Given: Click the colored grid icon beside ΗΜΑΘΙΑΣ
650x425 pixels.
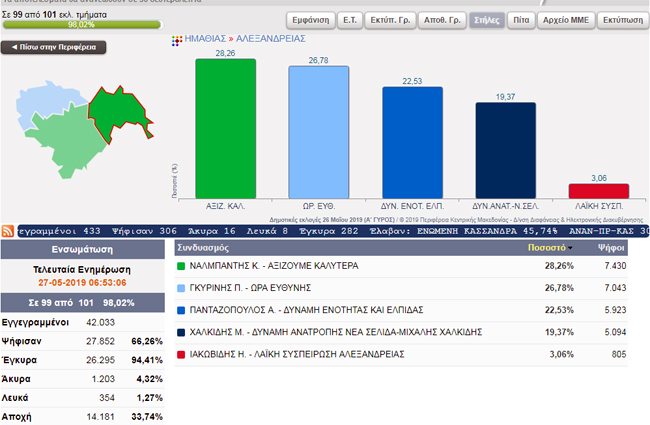Looking at the screenshot, I should (176, 38).
